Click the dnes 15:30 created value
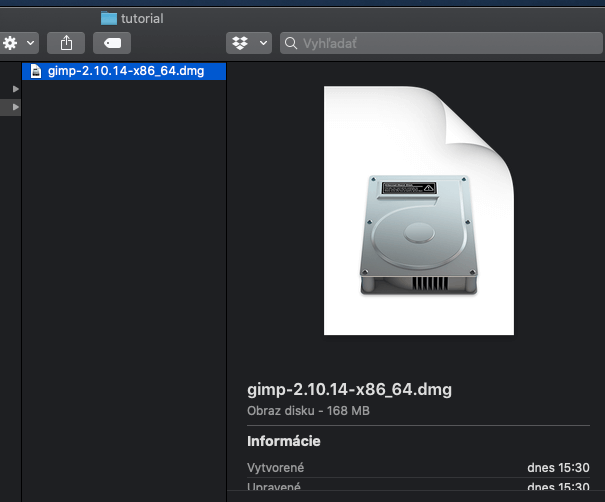 pyautogui.click(x=558, y=468)
